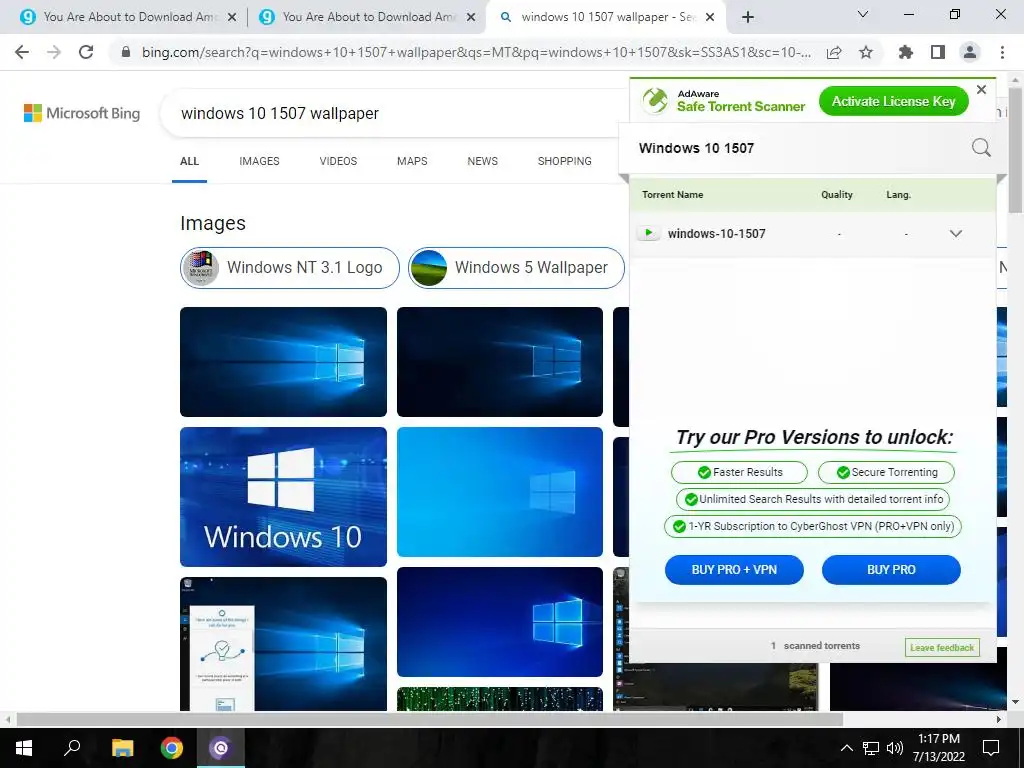The width and height of the screenshot is (1024, 768).
Task: Open the dark Windows logo wallpaper thumbnail
Action: click(x=500, y=362)
